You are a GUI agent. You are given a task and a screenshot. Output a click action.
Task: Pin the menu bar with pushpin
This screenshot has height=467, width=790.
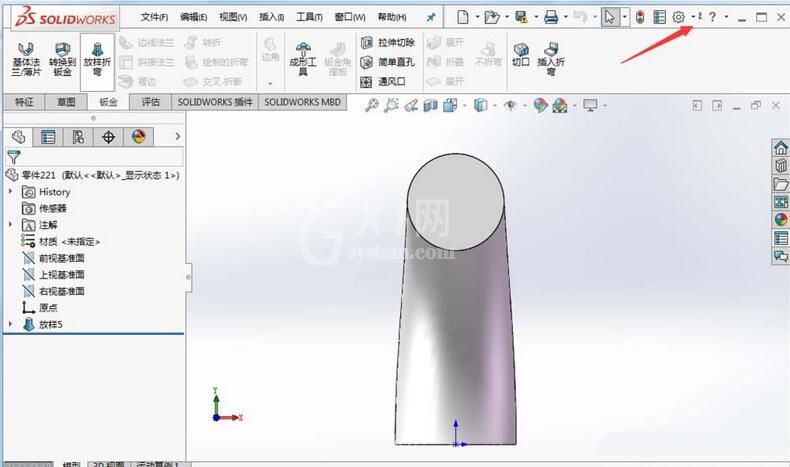click(431, 17)
